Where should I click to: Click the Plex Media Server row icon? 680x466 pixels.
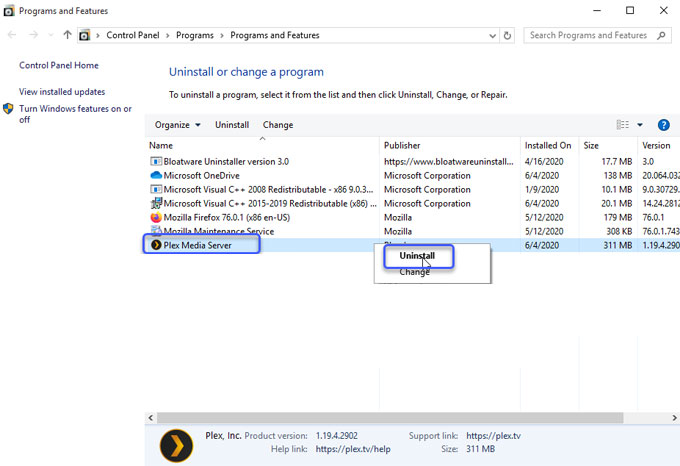(x=156, y=245)
